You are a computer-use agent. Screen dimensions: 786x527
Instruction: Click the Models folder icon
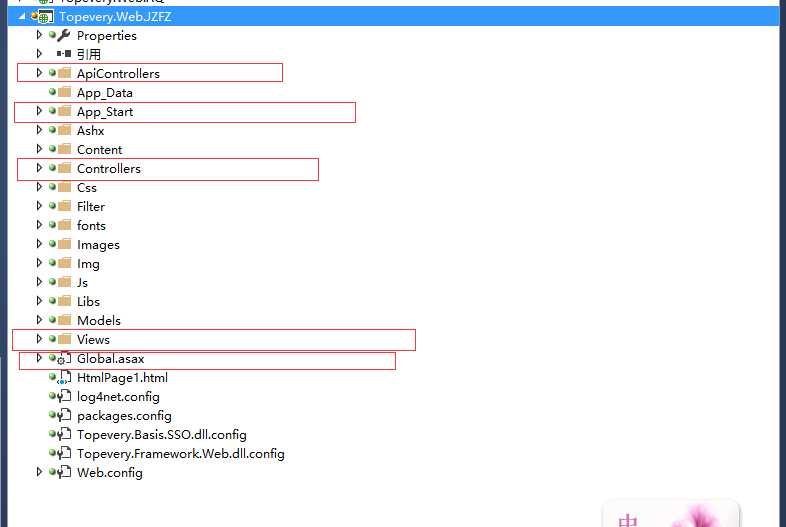click(x=64, y=320)
